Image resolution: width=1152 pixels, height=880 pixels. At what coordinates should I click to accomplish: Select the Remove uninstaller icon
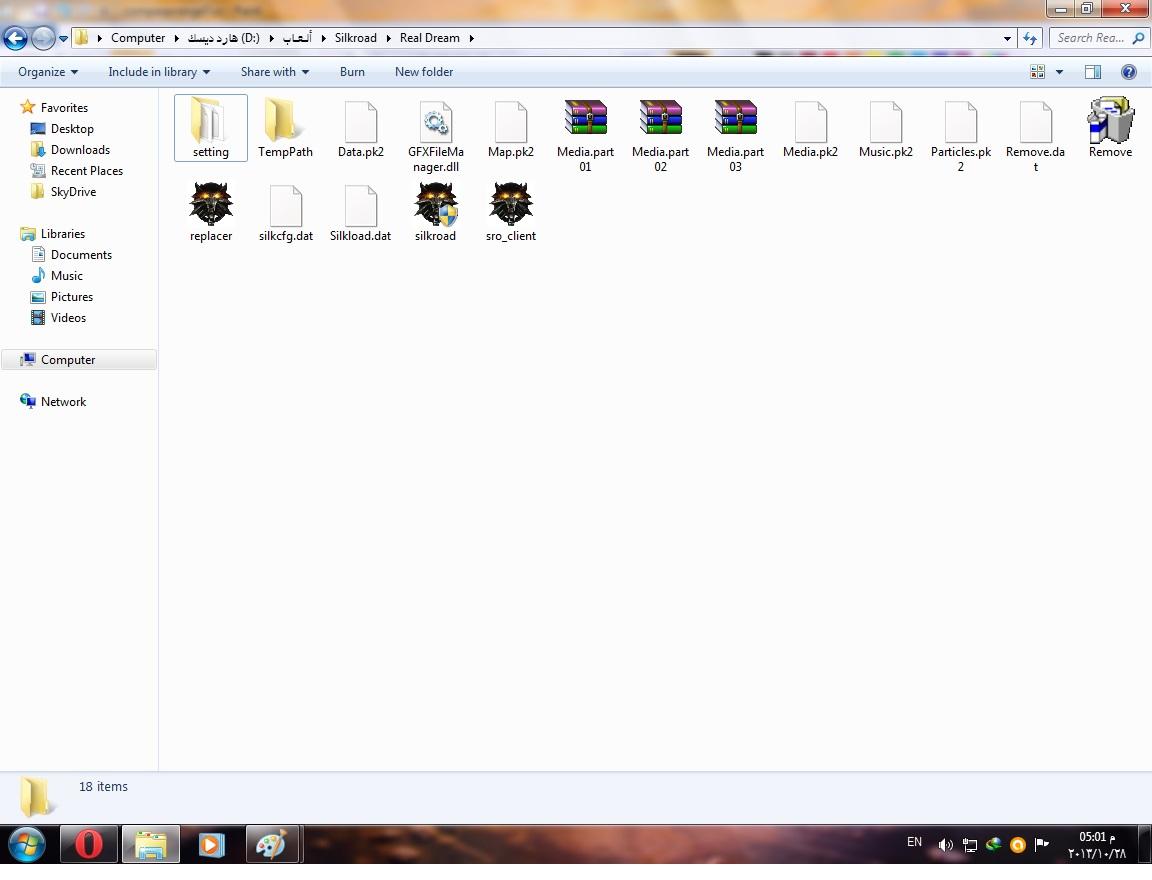(1110, 120)
